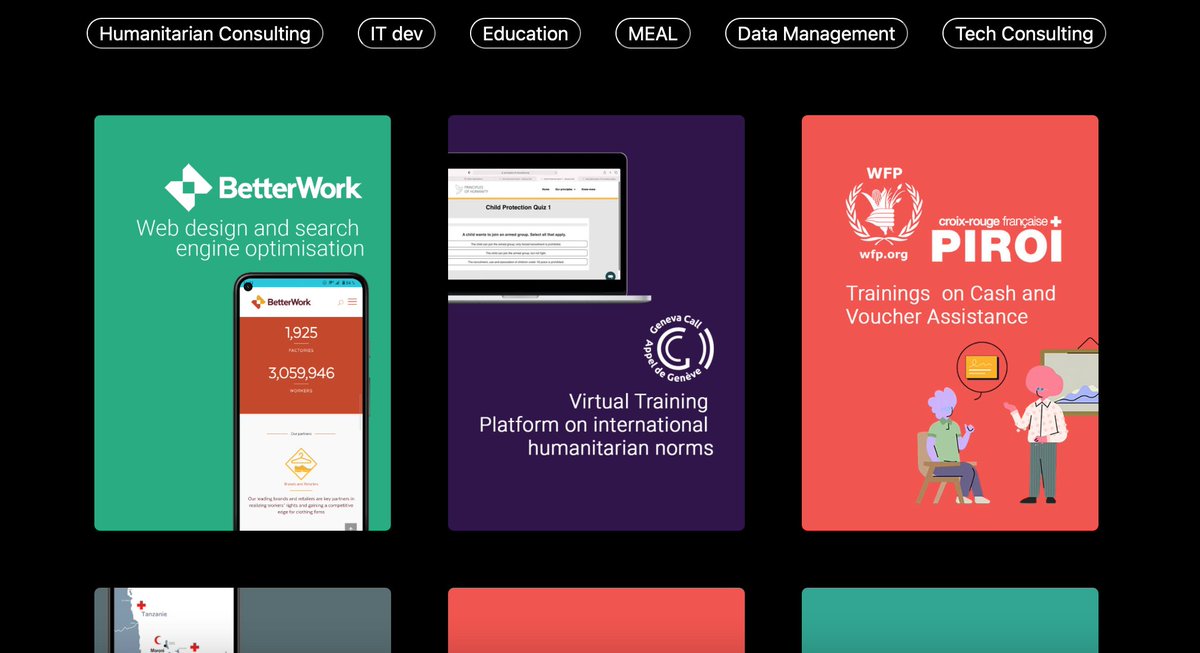Image resolution: width=1200 pixels, height=653 pixels.
Task: Pick the Tech Consulting filter
Action: click(1024, 33)
